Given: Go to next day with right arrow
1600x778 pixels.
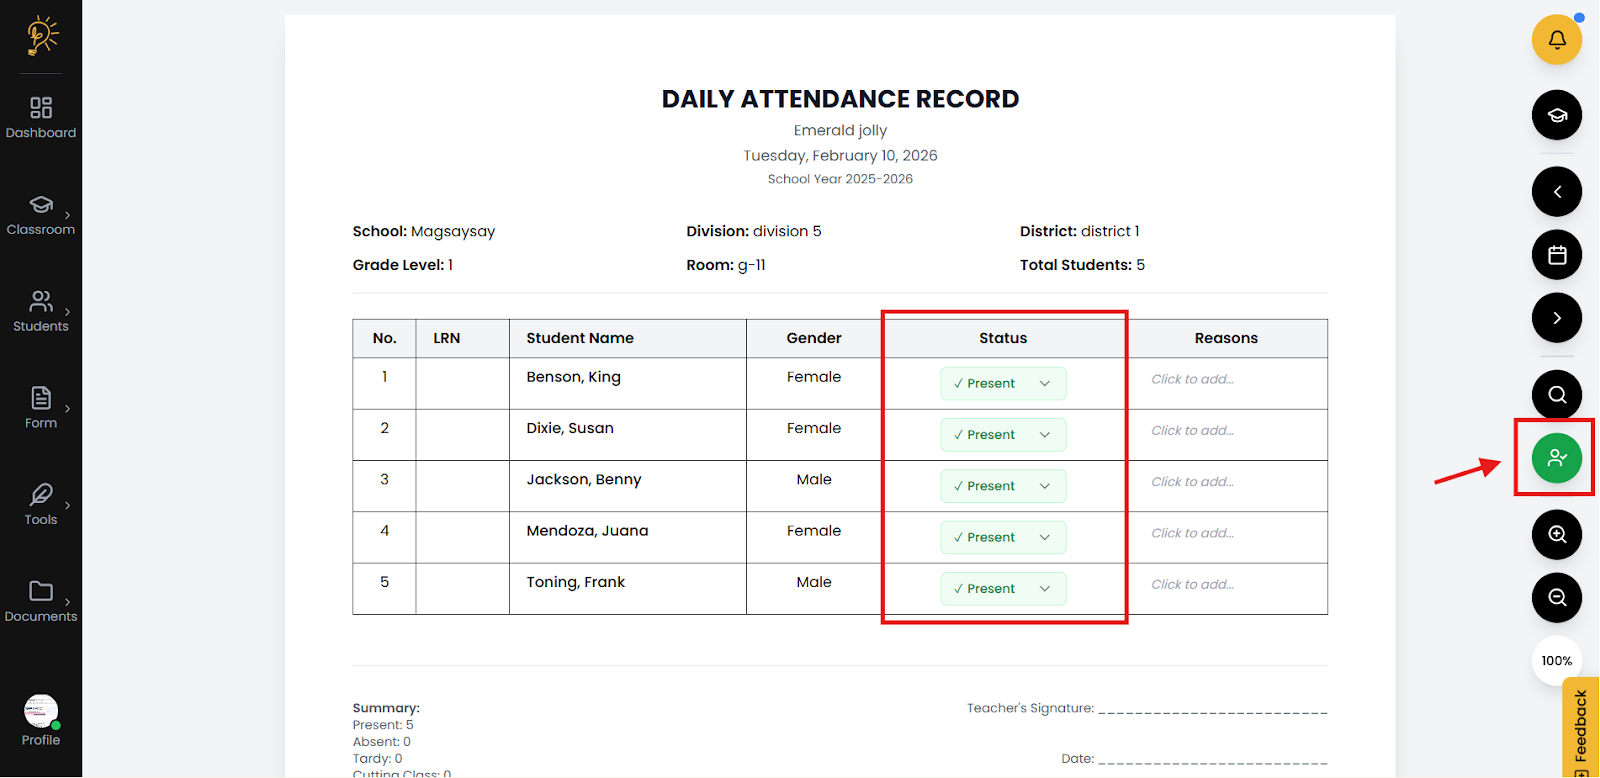Looking at the screenshot, I should tap(1557, 318).
